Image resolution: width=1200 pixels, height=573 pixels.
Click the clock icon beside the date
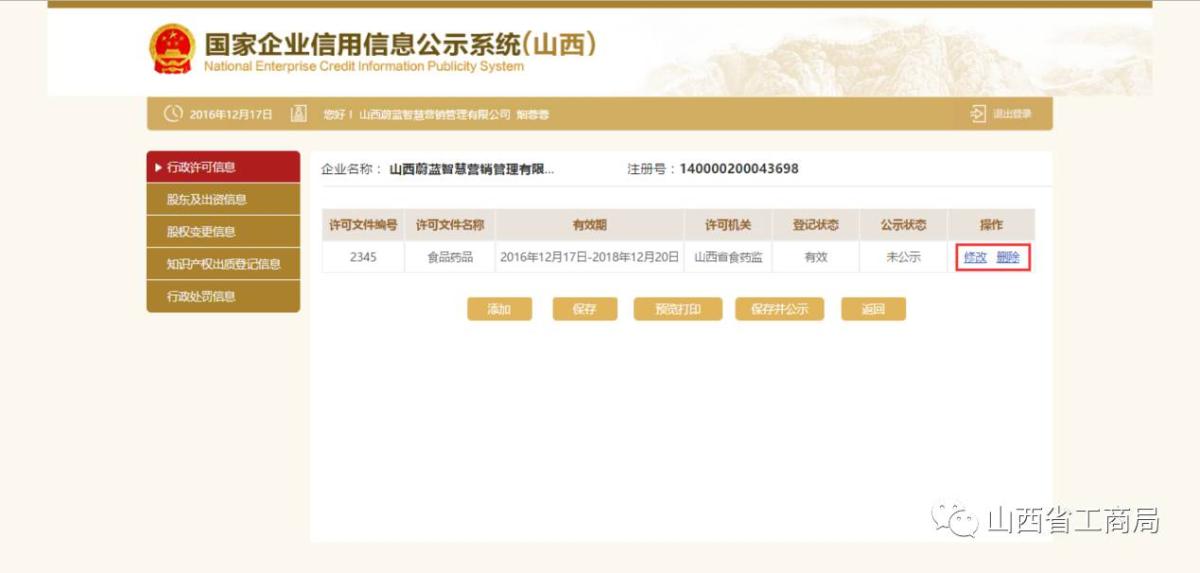173,114
